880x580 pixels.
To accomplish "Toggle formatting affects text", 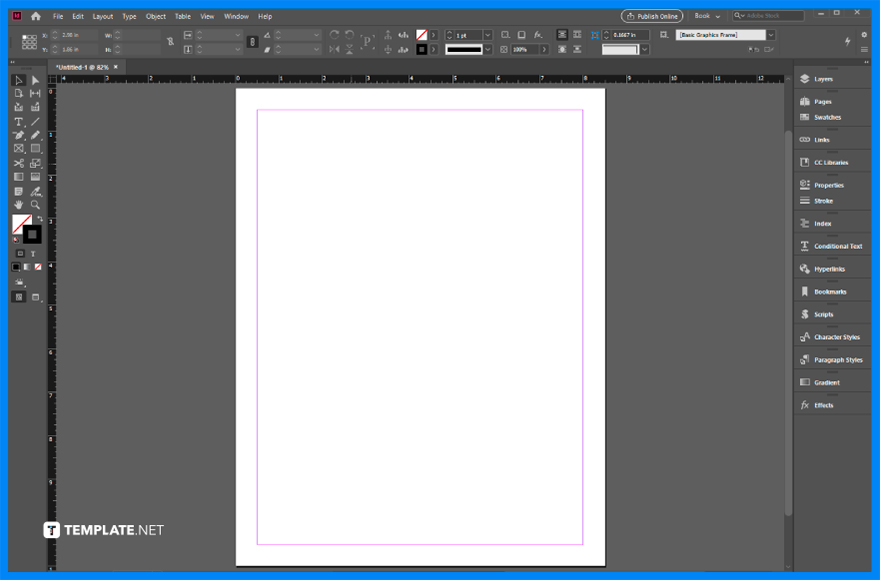I will click(33, 253).
